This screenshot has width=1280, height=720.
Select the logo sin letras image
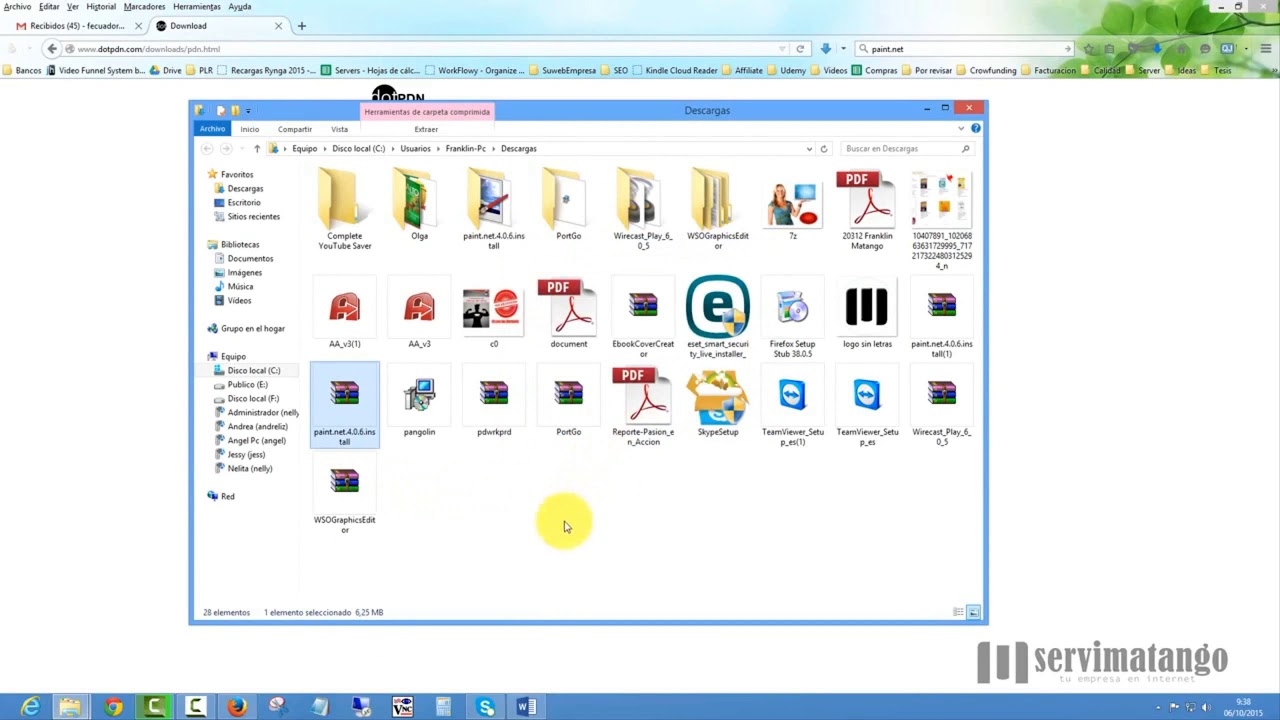point(867,315)
